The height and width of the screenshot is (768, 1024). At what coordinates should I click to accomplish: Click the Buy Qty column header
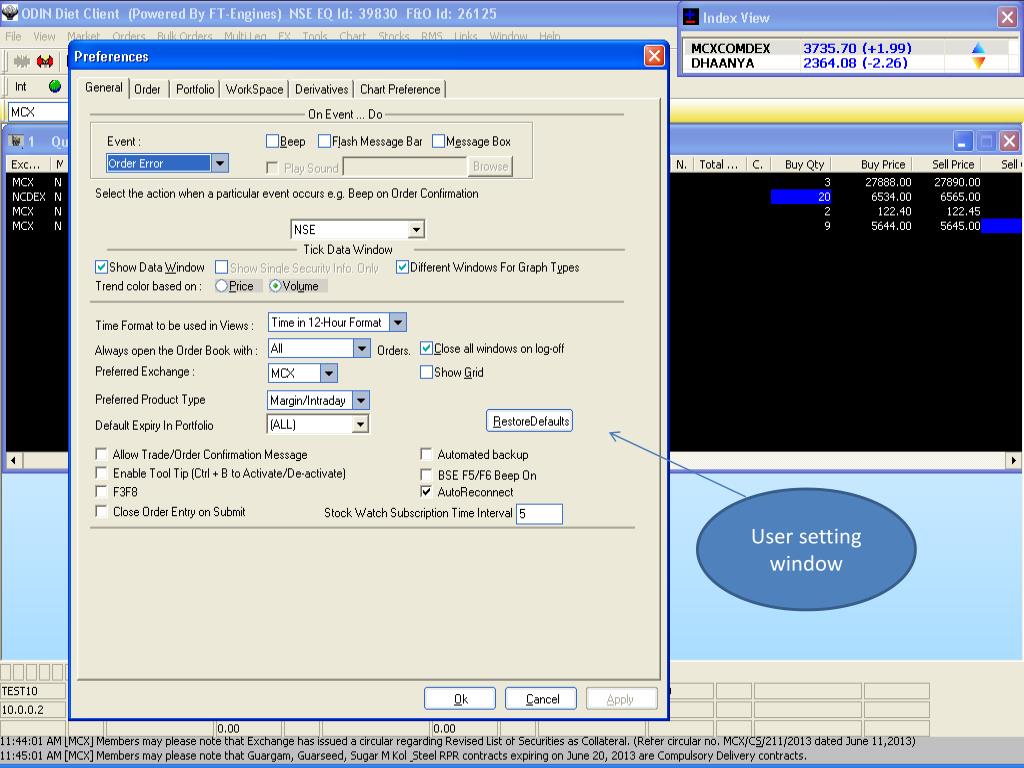coord(804,165)
